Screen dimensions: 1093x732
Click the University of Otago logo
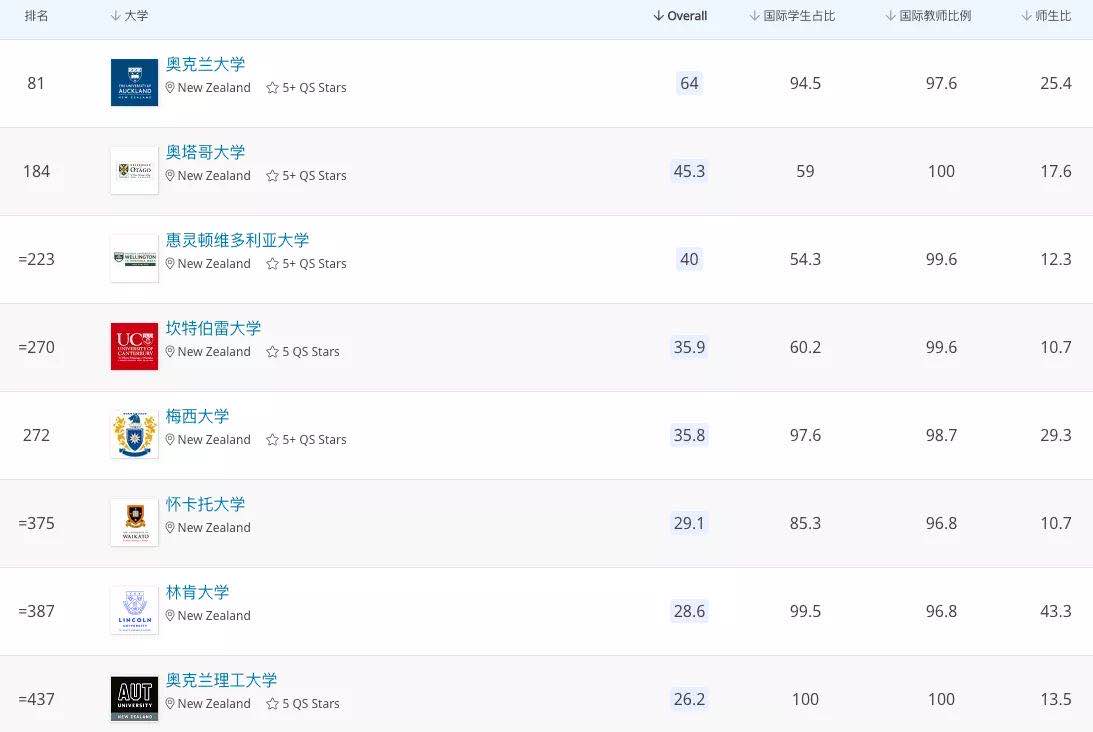coord(135,170)
